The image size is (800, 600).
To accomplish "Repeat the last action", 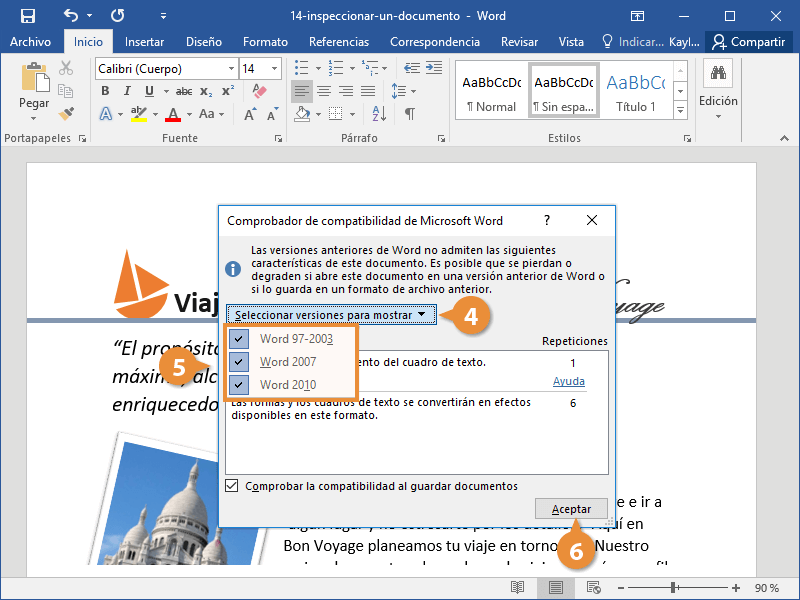I will tap(117, 16).
